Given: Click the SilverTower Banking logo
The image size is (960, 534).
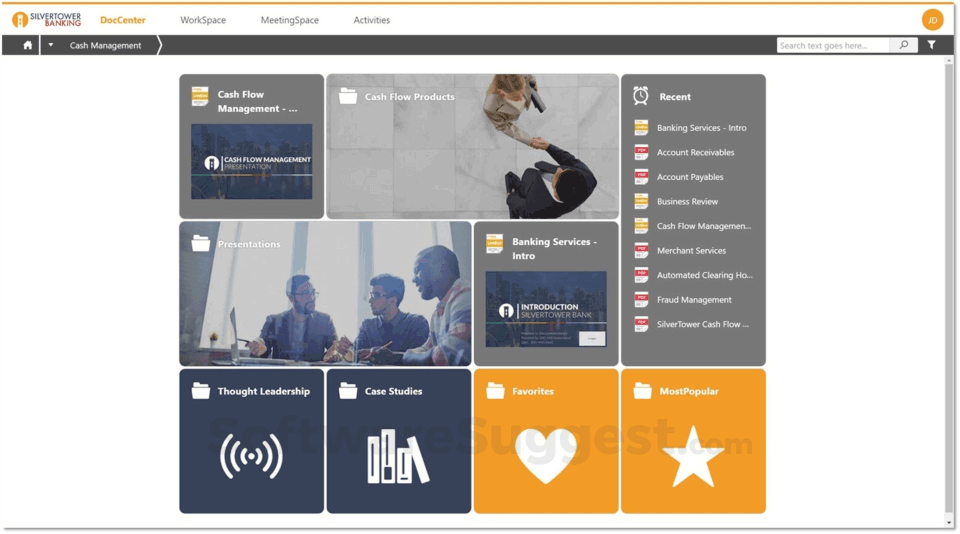Looking at the screenshot, I should [47, 20].
